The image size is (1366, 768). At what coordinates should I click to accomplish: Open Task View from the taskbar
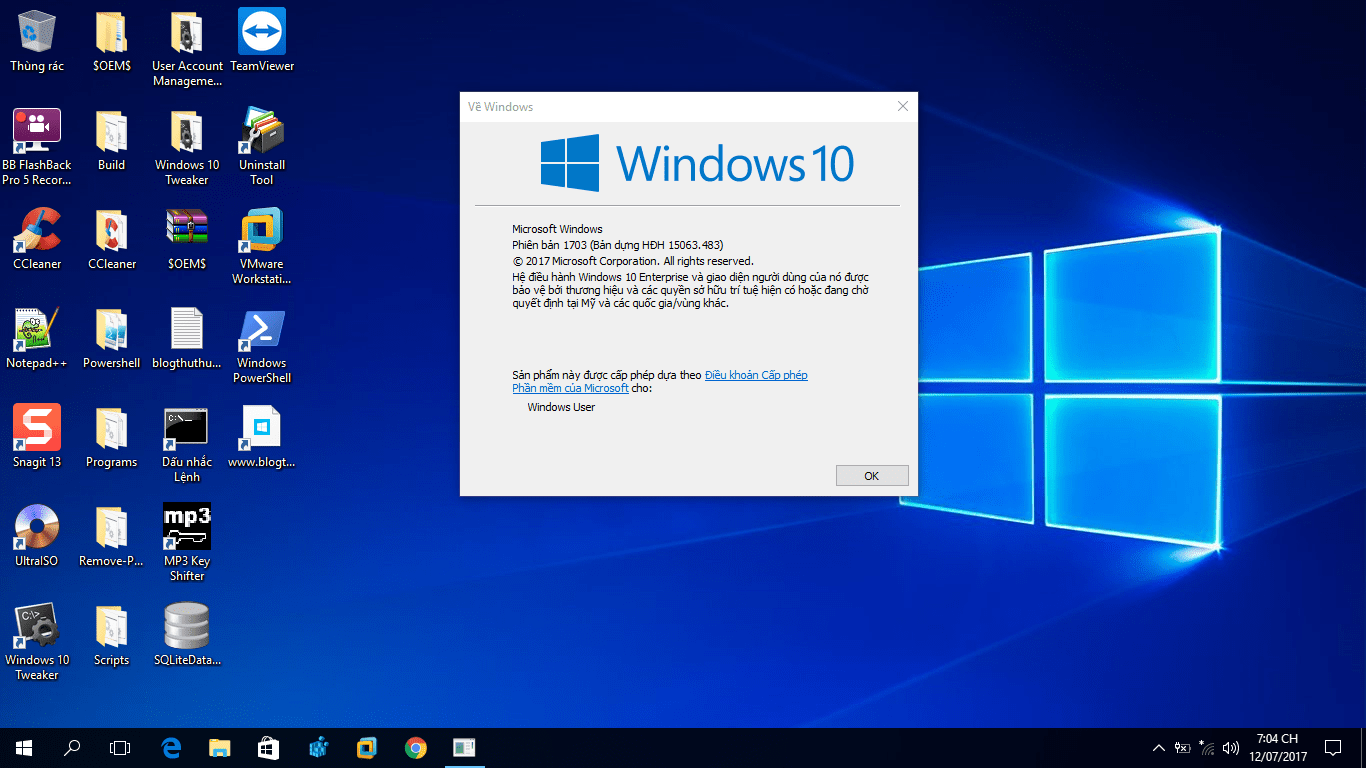pos(120,747)
